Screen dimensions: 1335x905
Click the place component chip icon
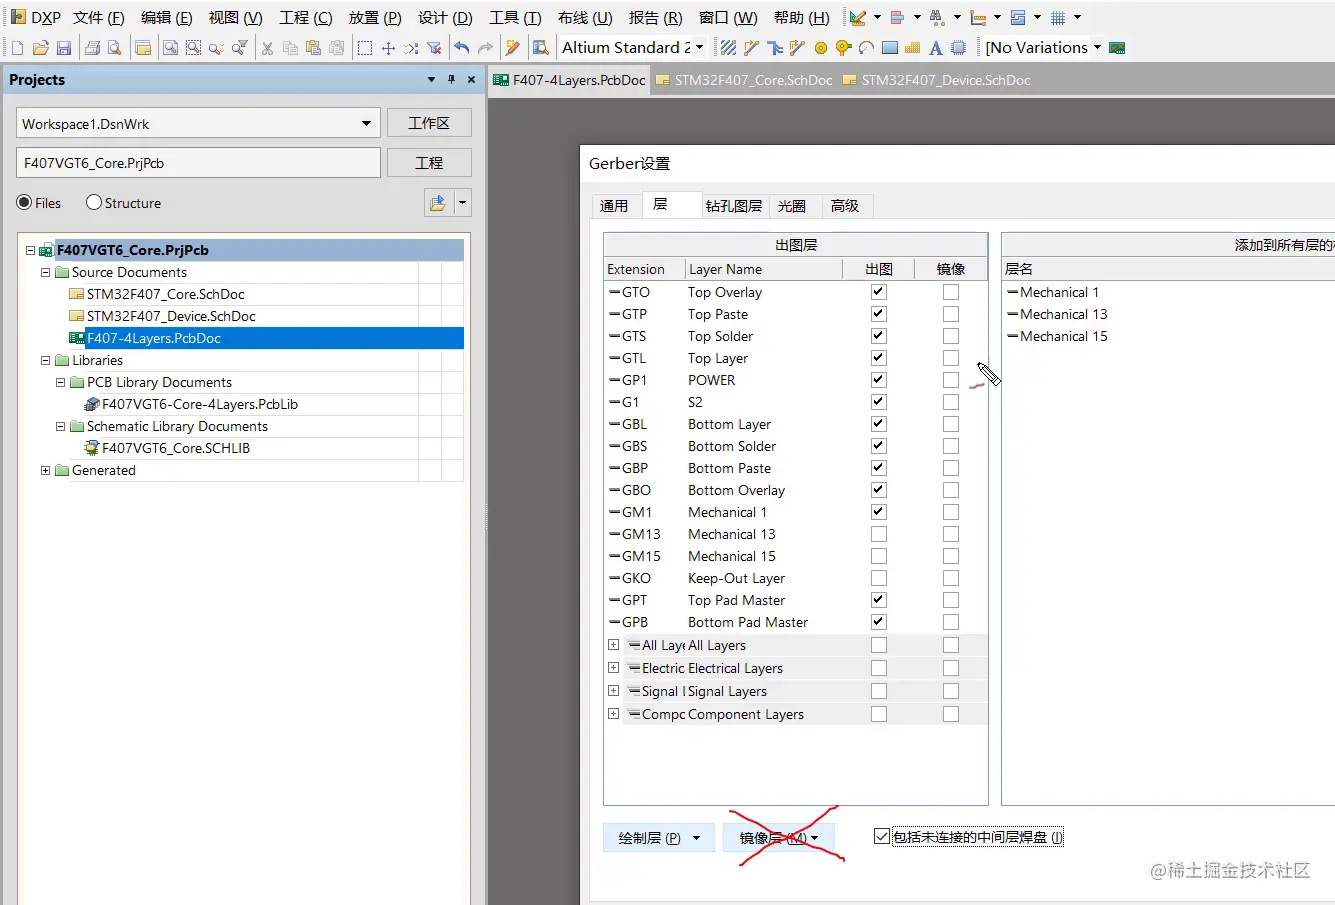958,48
